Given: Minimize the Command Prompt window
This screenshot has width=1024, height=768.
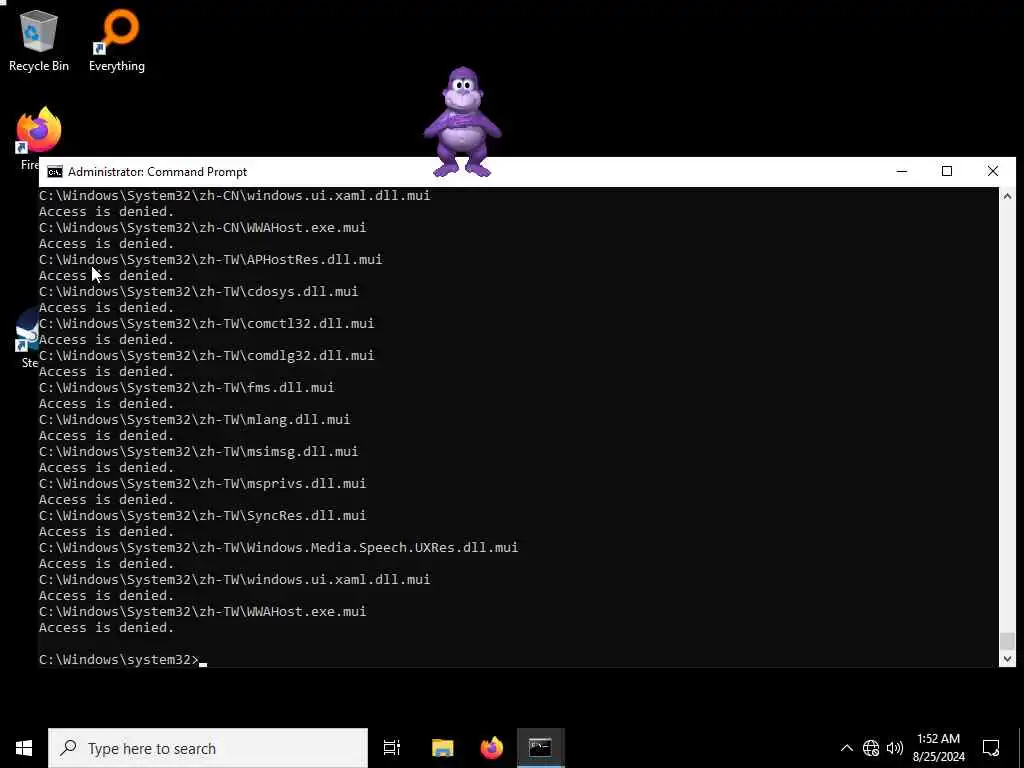Looking at the screenshot, I should click(902, 171).
